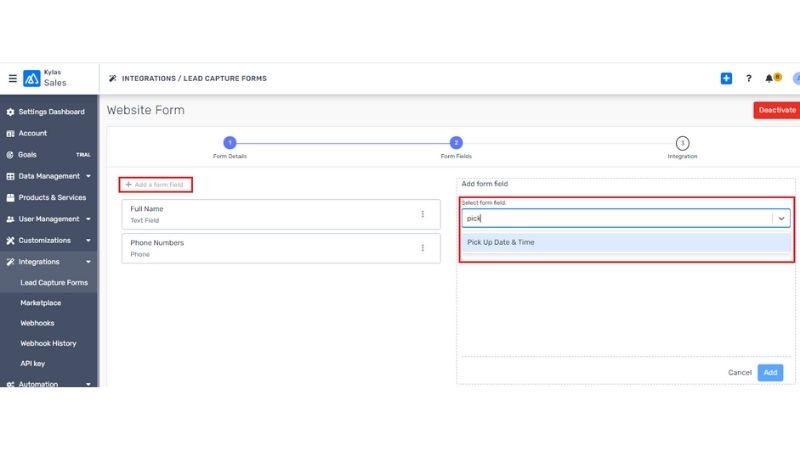Click the Automation sidebar icon
The width and height of the screenshot is (800, 450).
pyautogui.click(x=10, y=384)
